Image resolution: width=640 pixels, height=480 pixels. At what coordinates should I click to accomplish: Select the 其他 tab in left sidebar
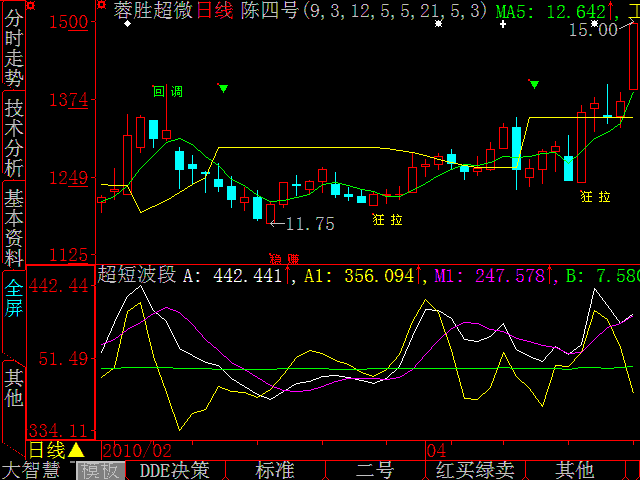click(x=13, y=388)
